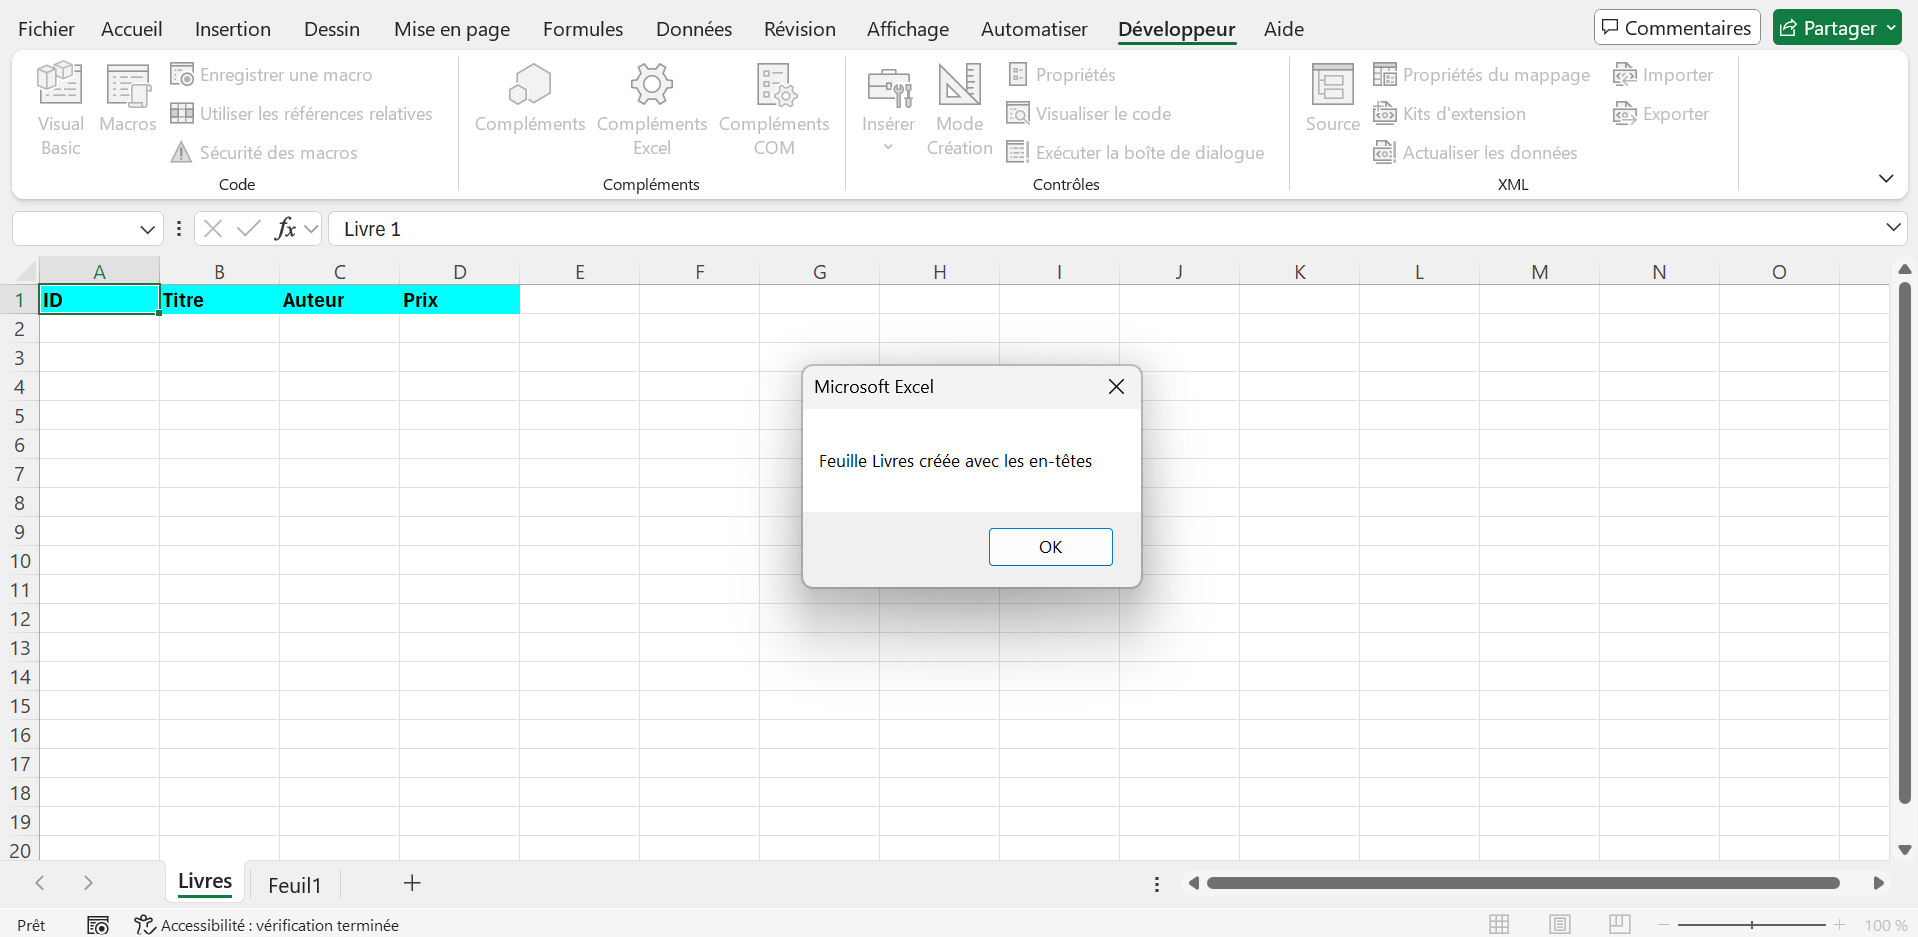Image resolution: width=1918 pixels, height=937 pixels.
Task: Click the horizontal scrollbar thumb
Action: (1523, 883)
